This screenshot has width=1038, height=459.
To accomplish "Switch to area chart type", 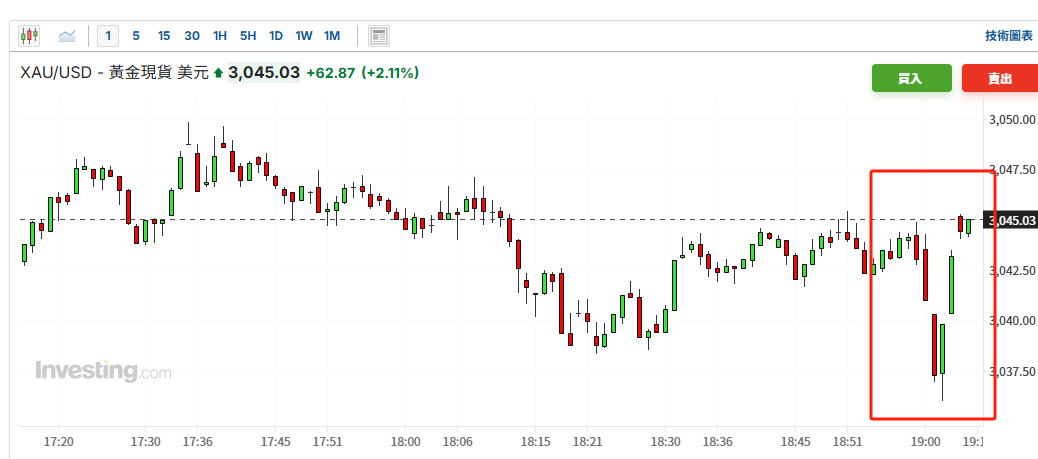I will tap(67, 36).
